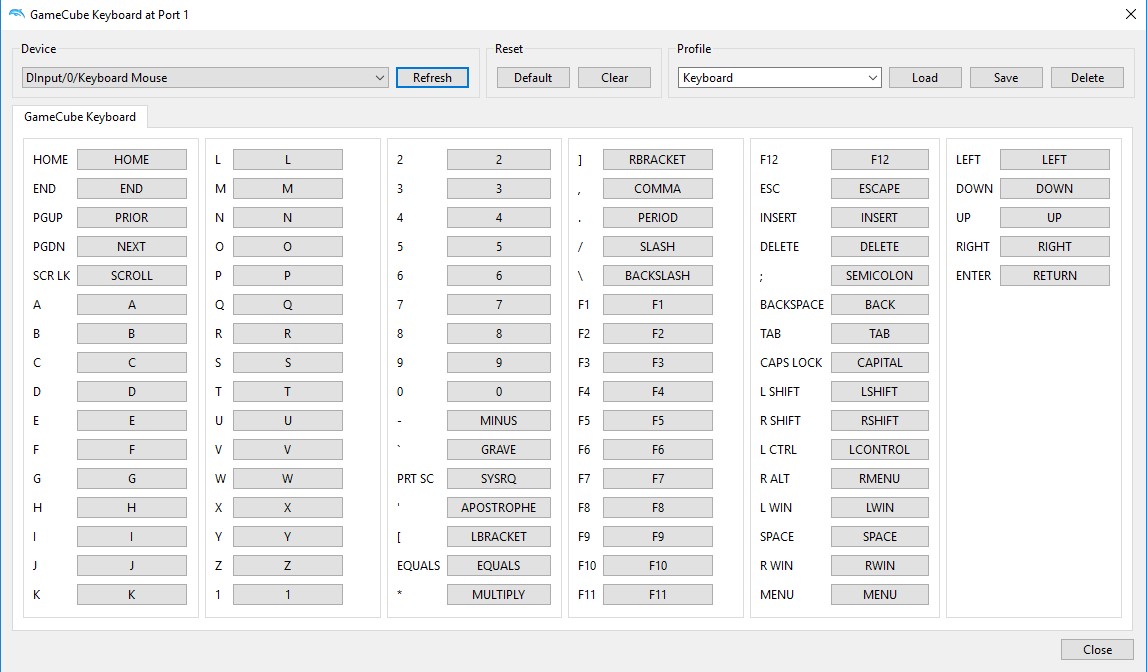Click the LWIN mapping button

point(880,507)
